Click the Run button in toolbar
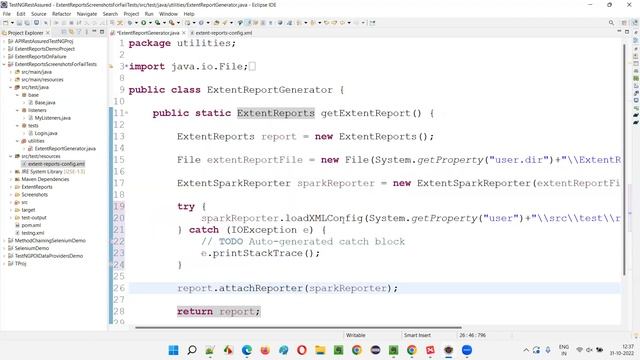The width and height of the screenshot is (640, 360). [144, 23]
